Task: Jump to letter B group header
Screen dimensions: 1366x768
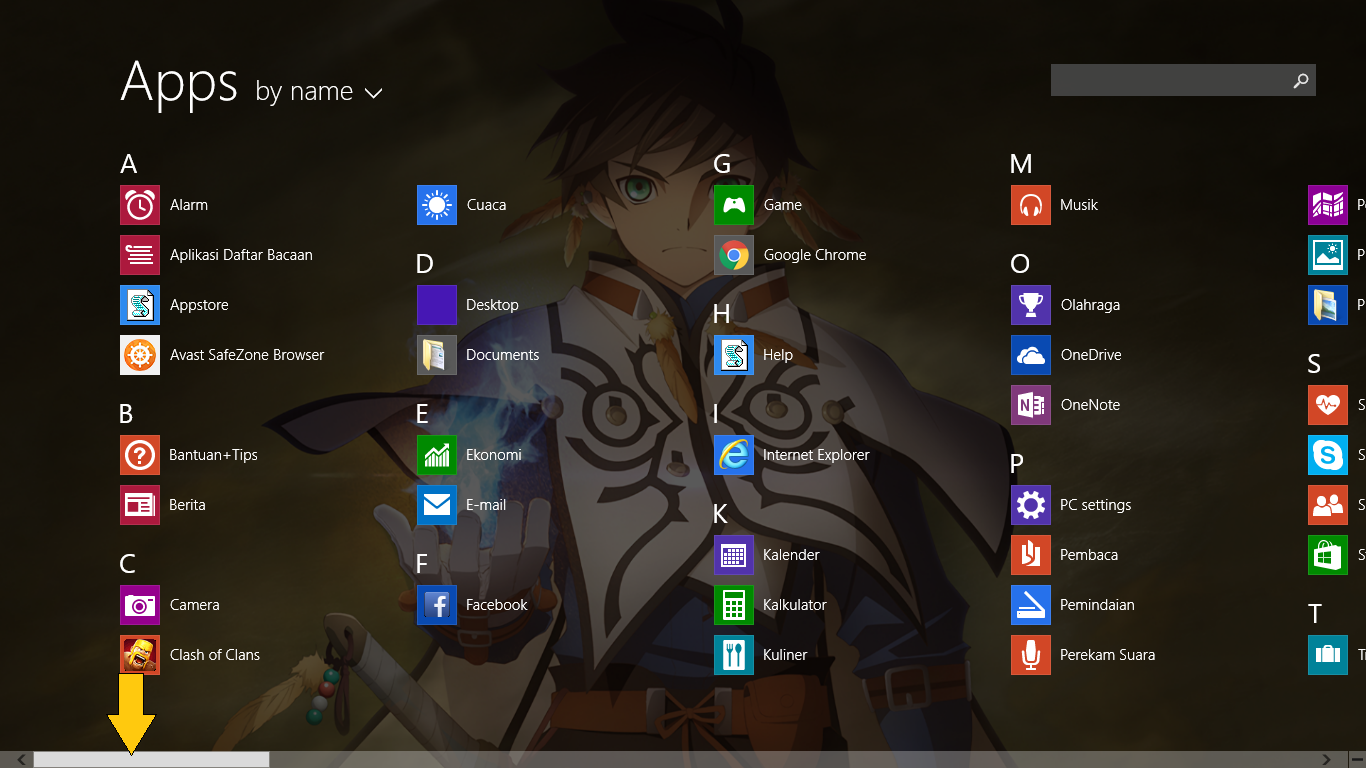Action: tap(126, 414)
